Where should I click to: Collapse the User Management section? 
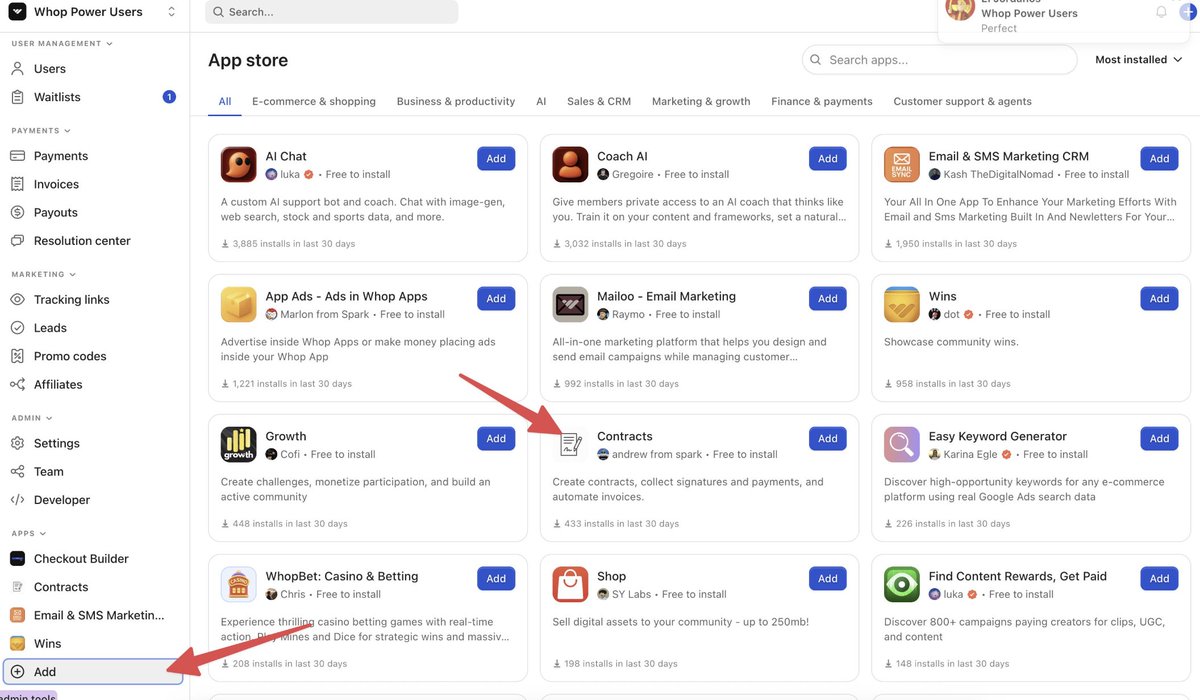[61, 44]
